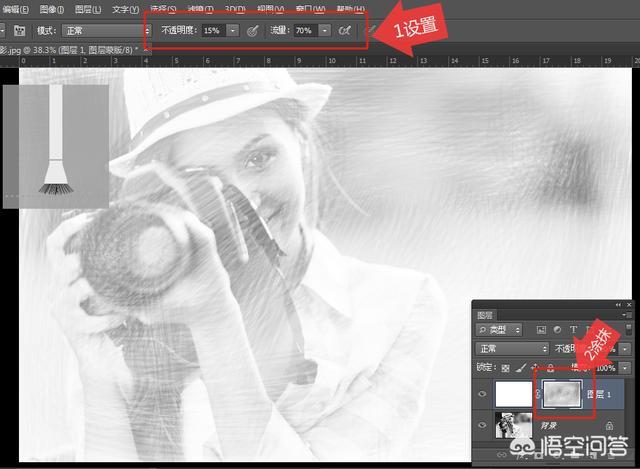Click the adjustment layer filter icon
640x469 pixels.
click(558, 328)
